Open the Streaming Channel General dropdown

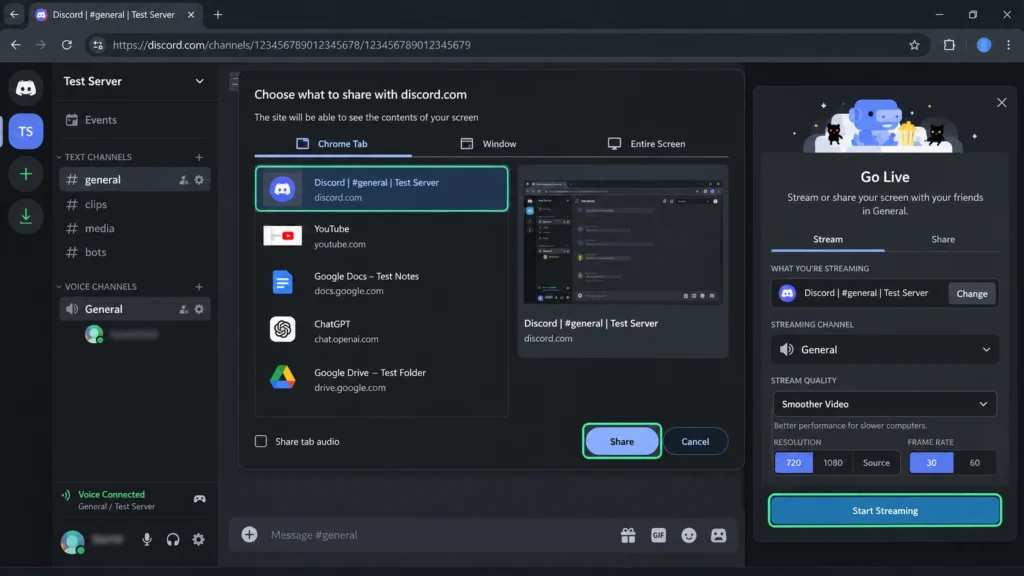coord(885,349)
